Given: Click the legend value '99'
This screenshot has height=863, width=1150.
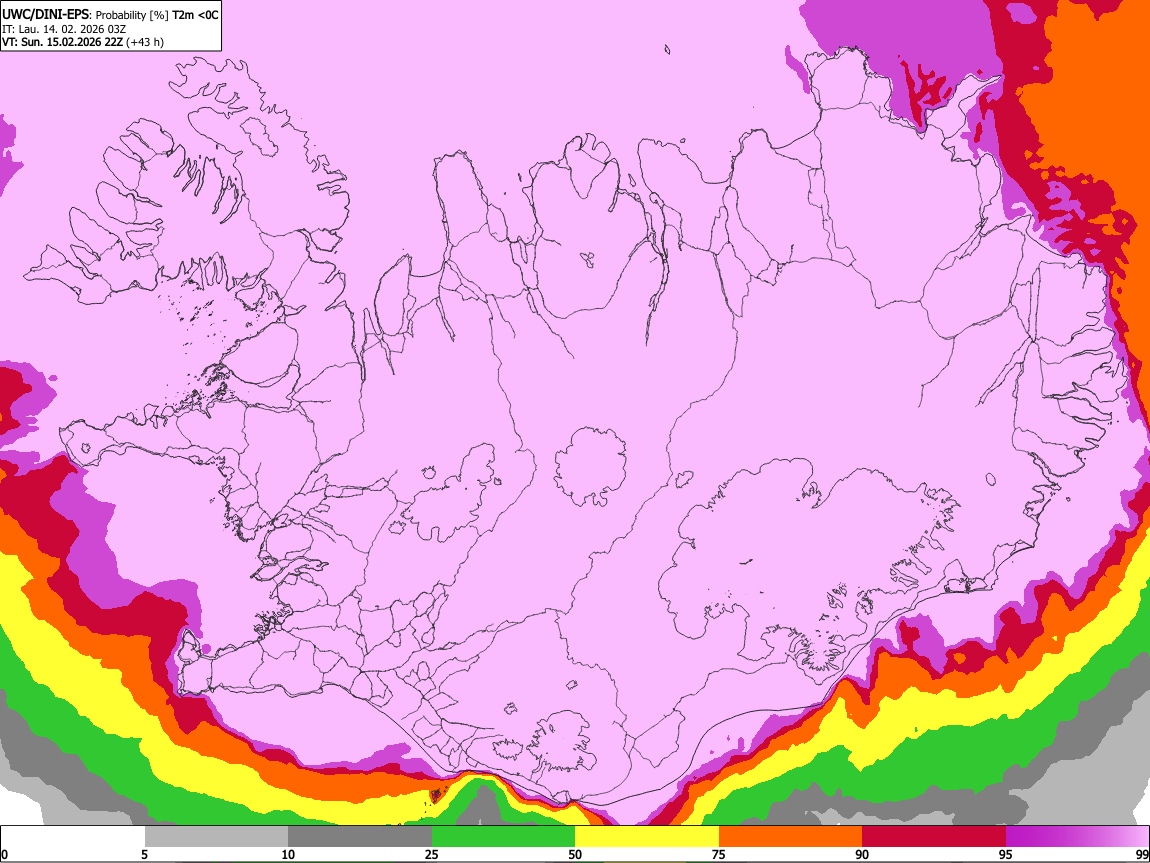Looking at the screenshot, I should click(1142, 854).
